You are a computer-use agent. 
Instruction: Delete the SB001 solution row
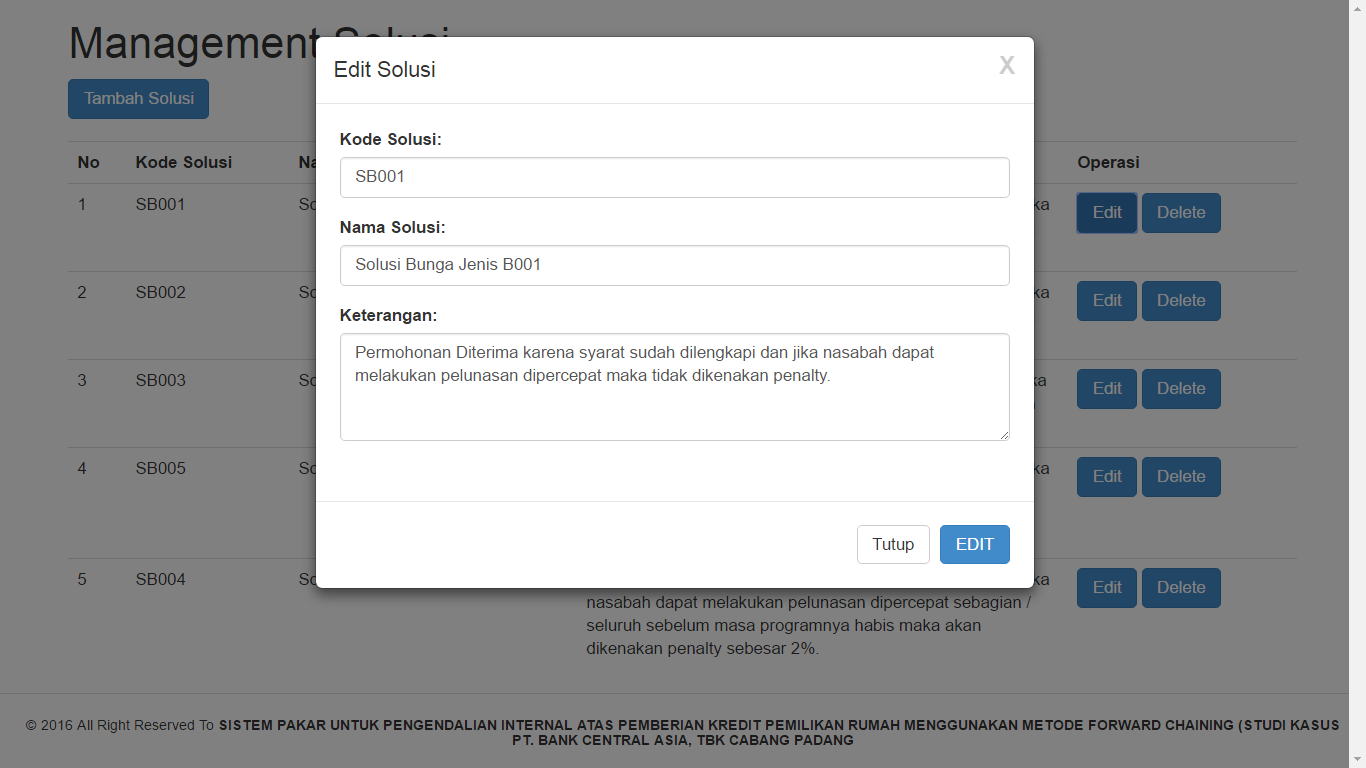tap(1181, 213)
